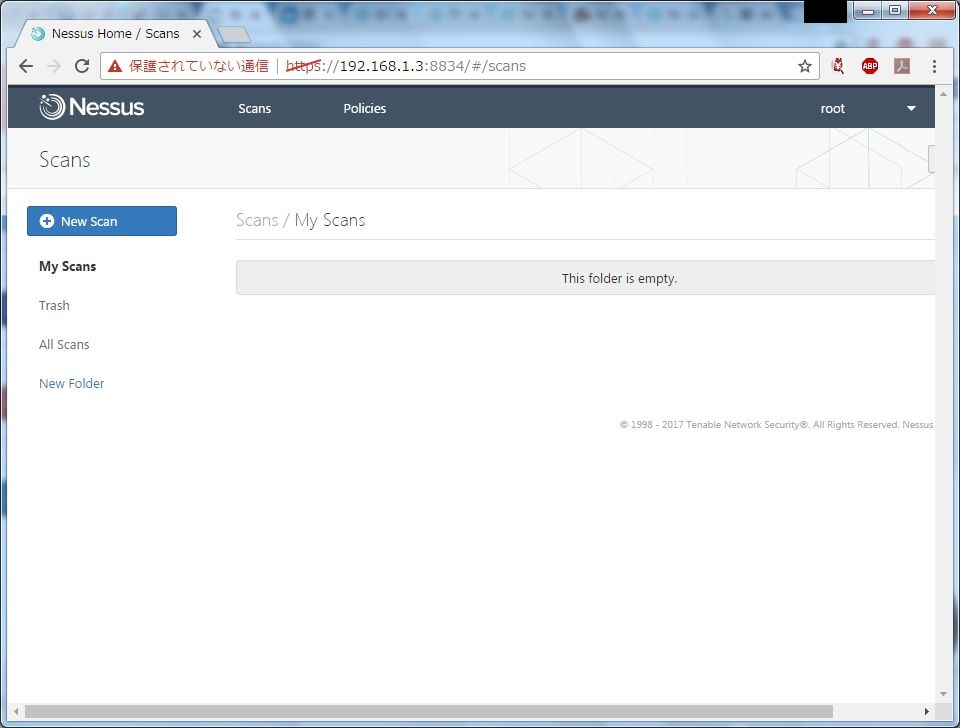Viewport: 960px width, 728px height.
Task: Minimize the Chrome window
Action: click(868, 10)
